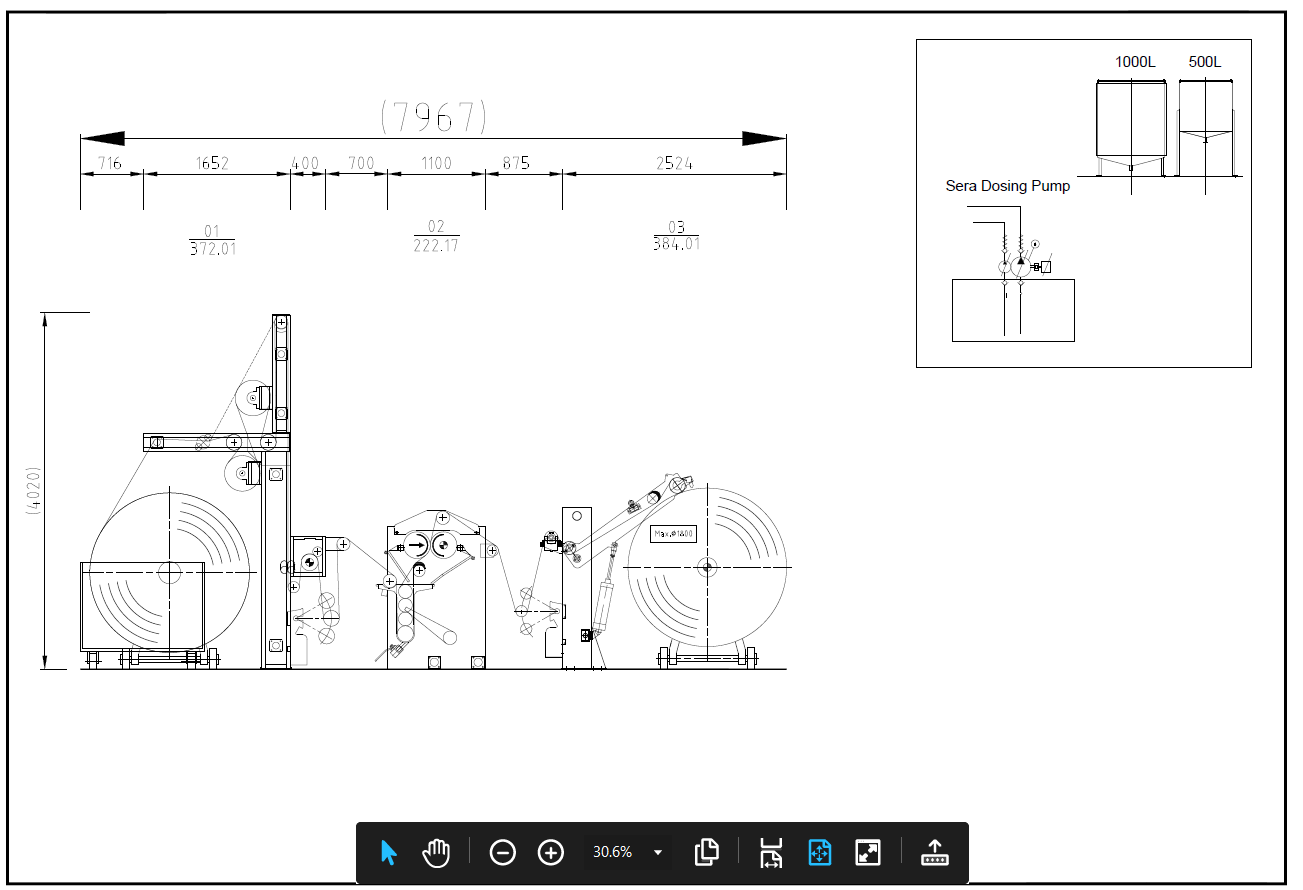Select the arrow selection tool
1303x890 pixels.
pos(389,852)
